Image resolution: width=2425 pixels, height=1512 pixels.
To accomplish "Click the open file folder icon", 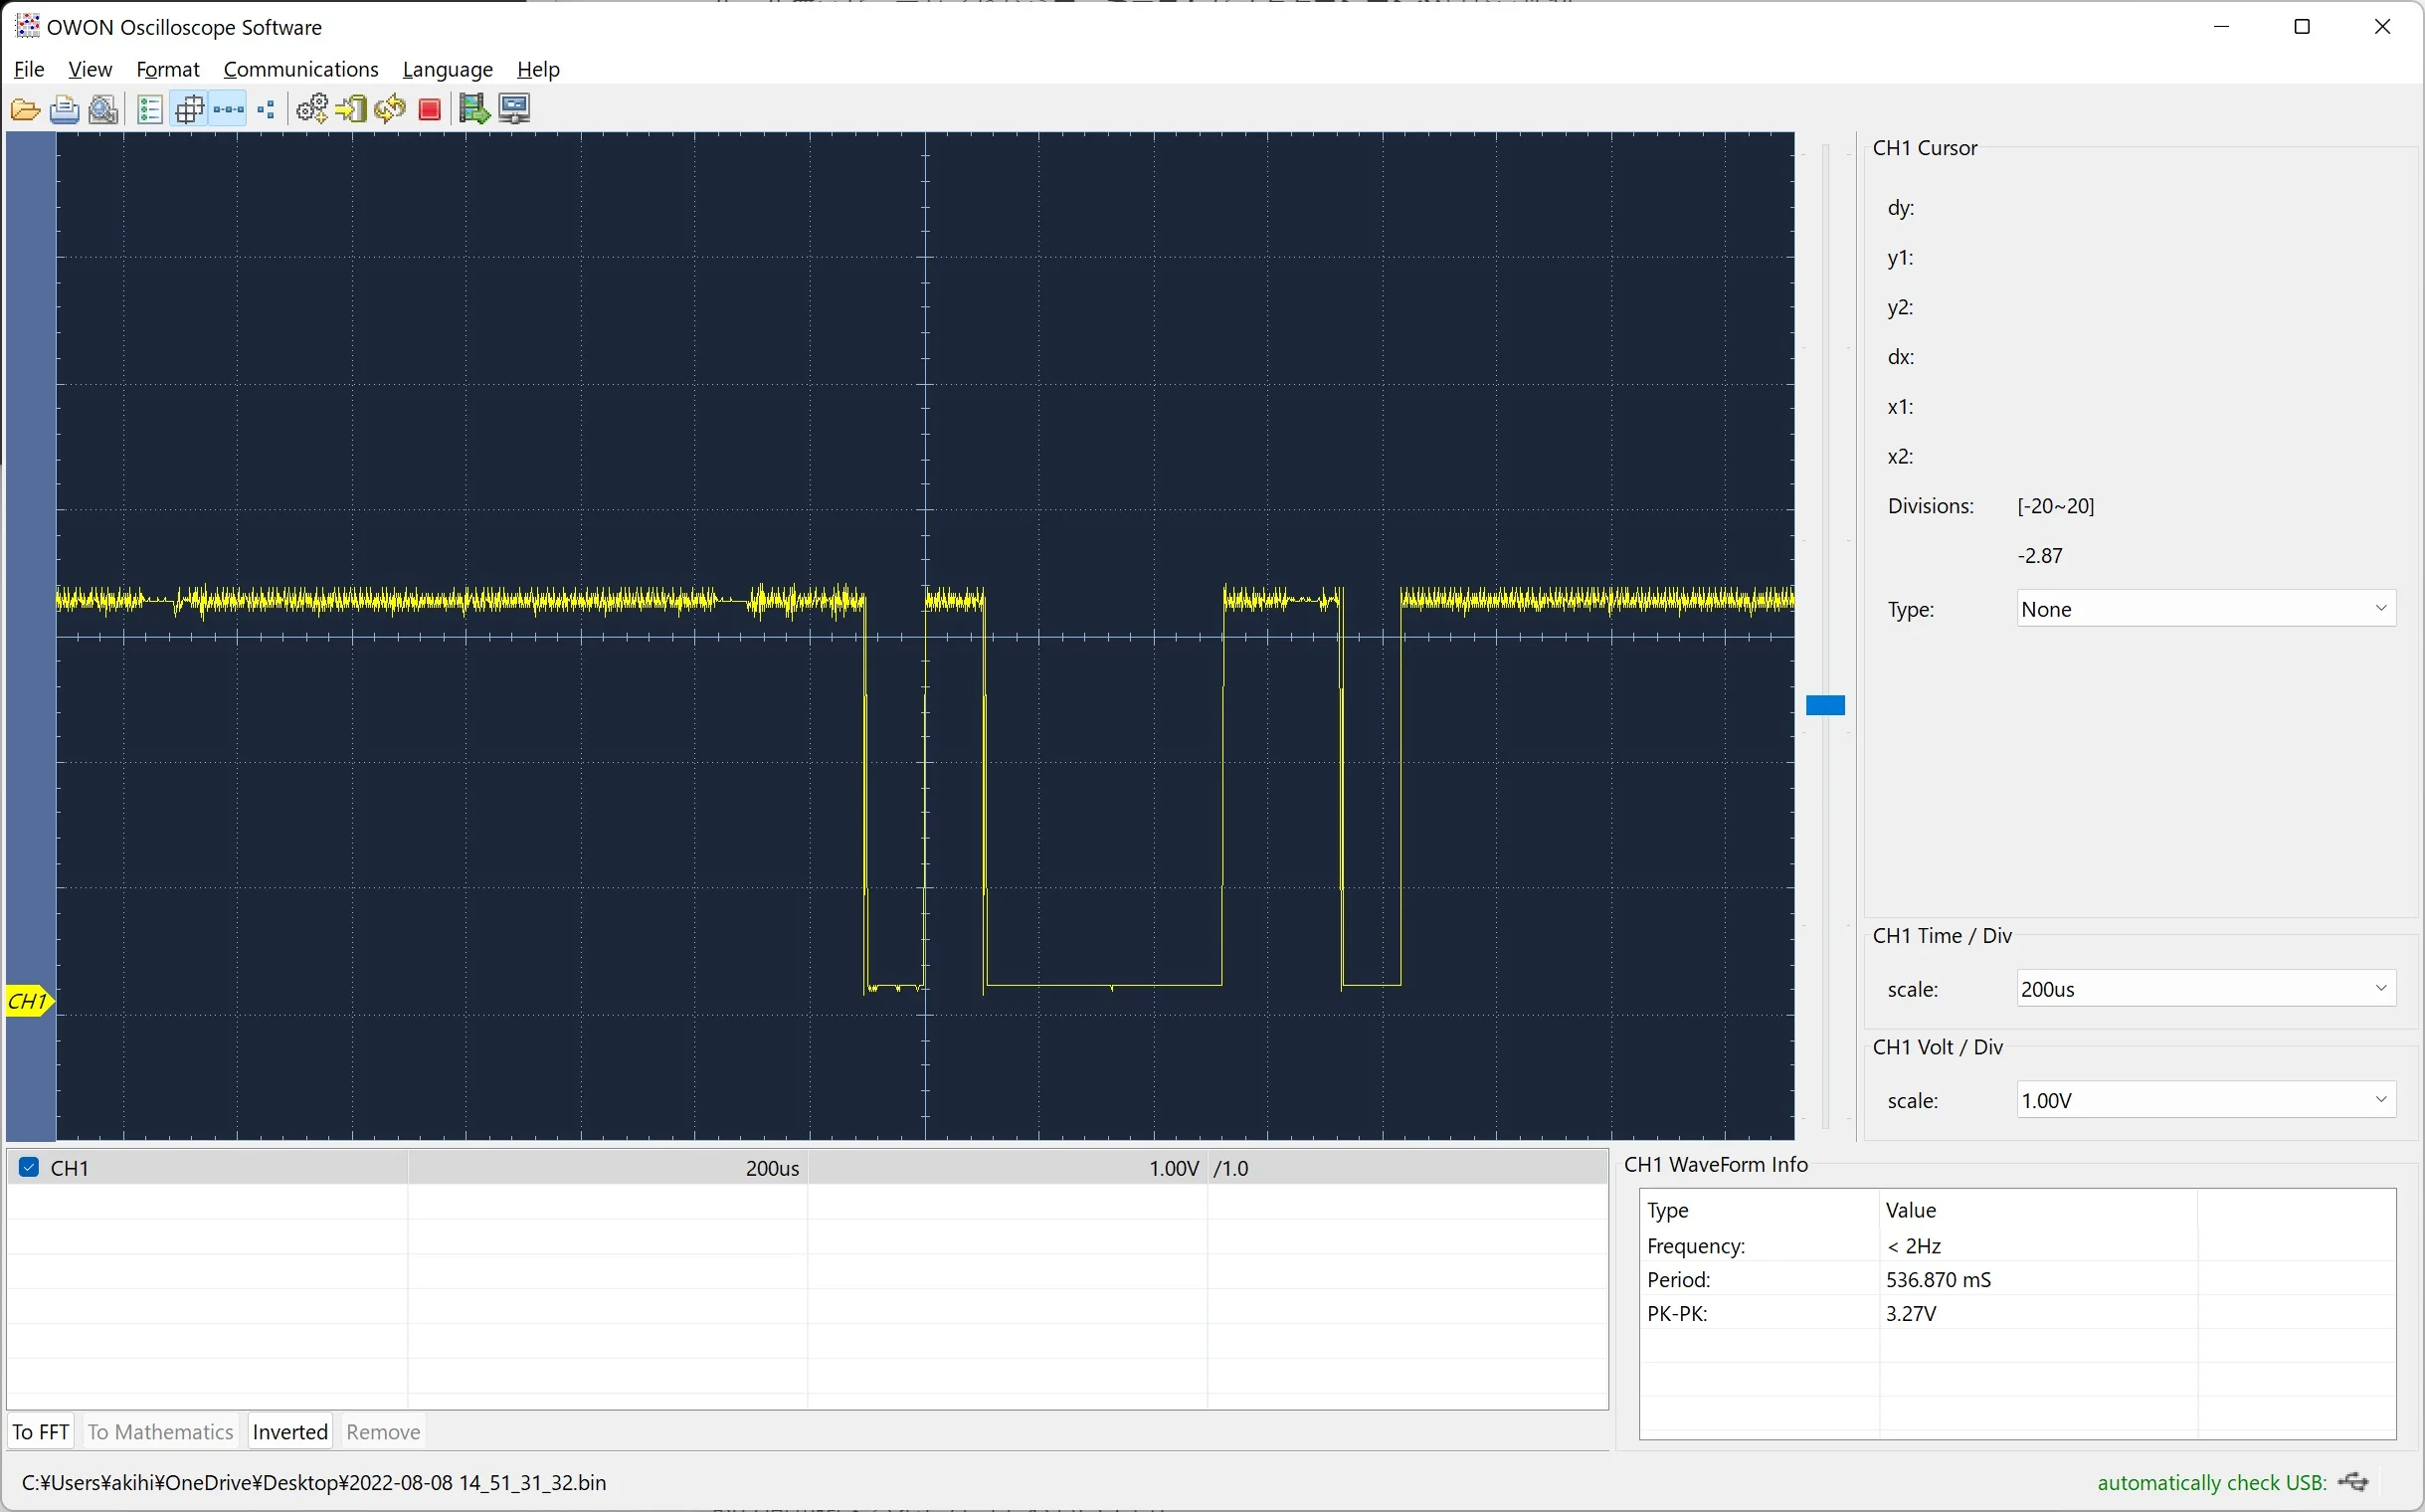I will [25, 109].
